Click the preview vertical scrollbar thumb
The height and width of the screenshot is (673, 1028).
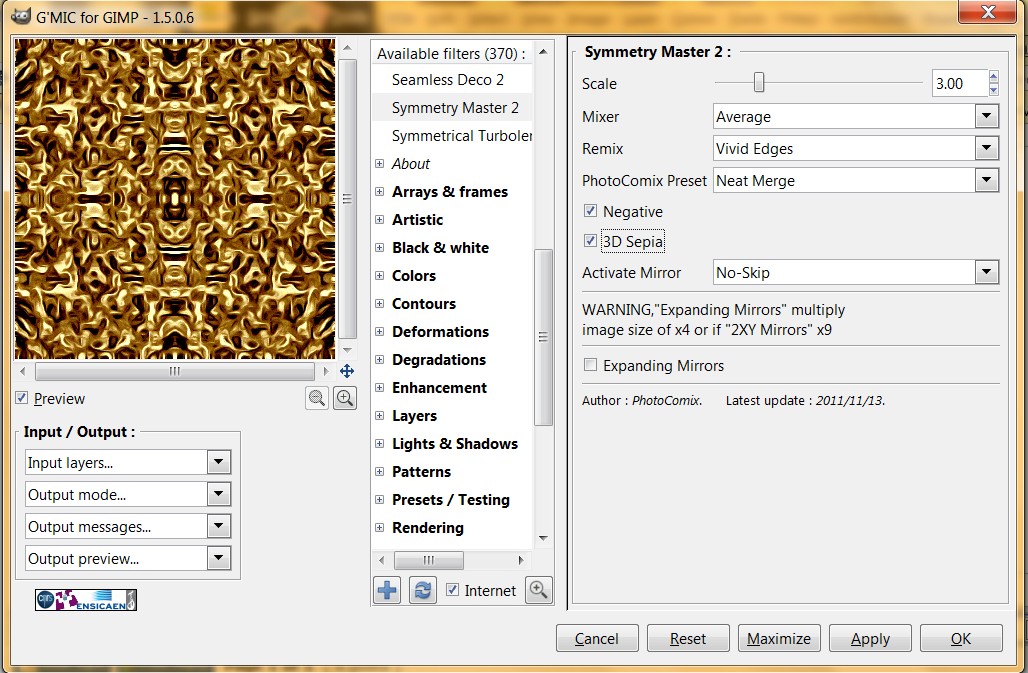347,199
